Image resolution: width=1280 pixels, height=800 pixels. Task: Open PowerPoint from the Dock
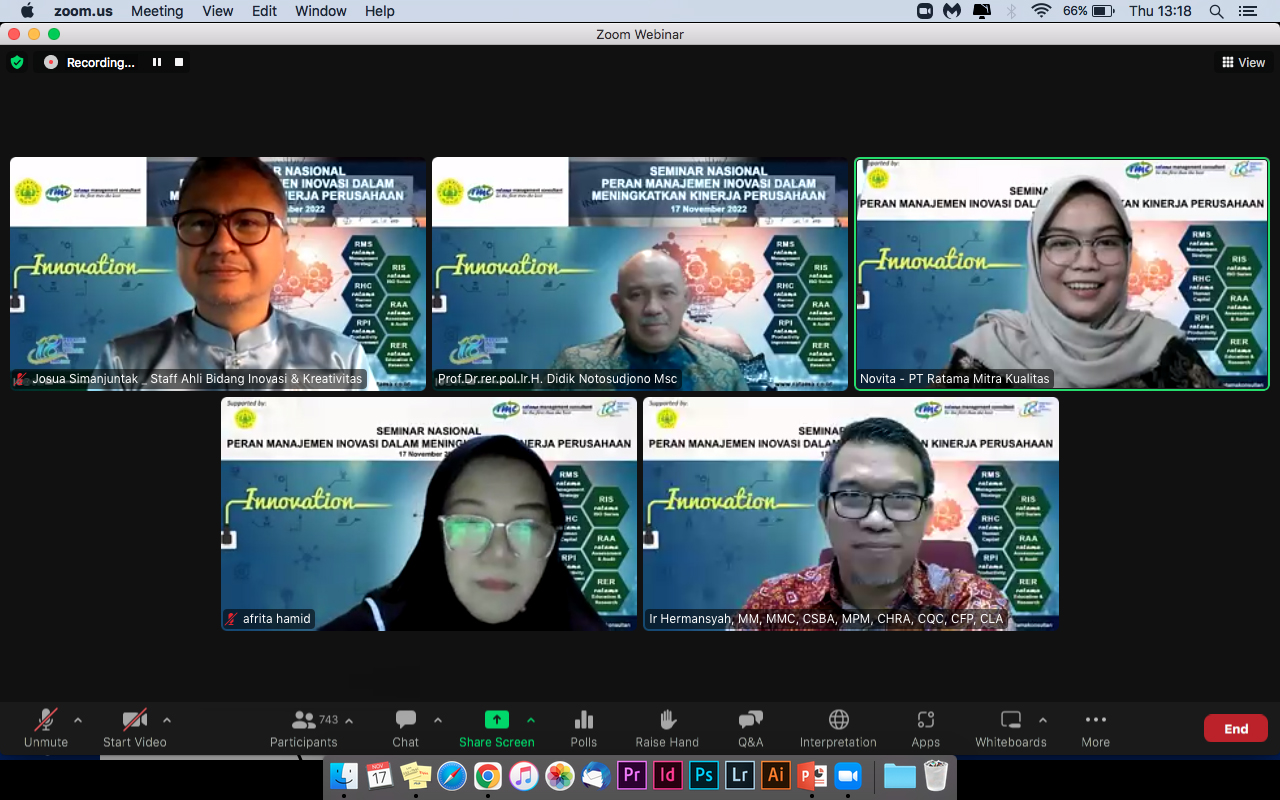pyautogui.click(x=812, y=775)
